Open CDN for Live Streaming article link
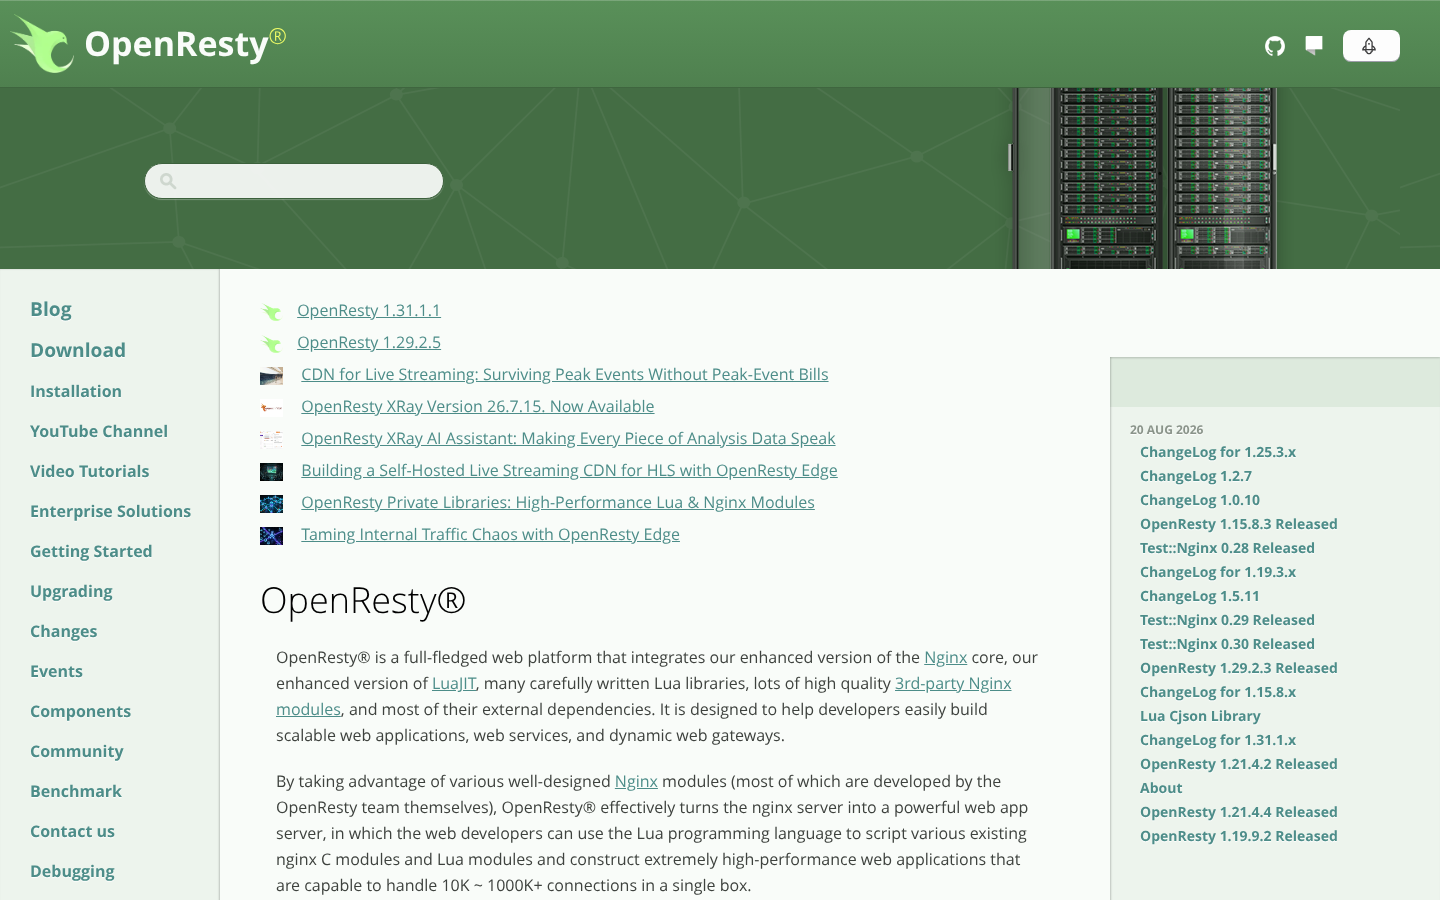 [x=565, y=374]
